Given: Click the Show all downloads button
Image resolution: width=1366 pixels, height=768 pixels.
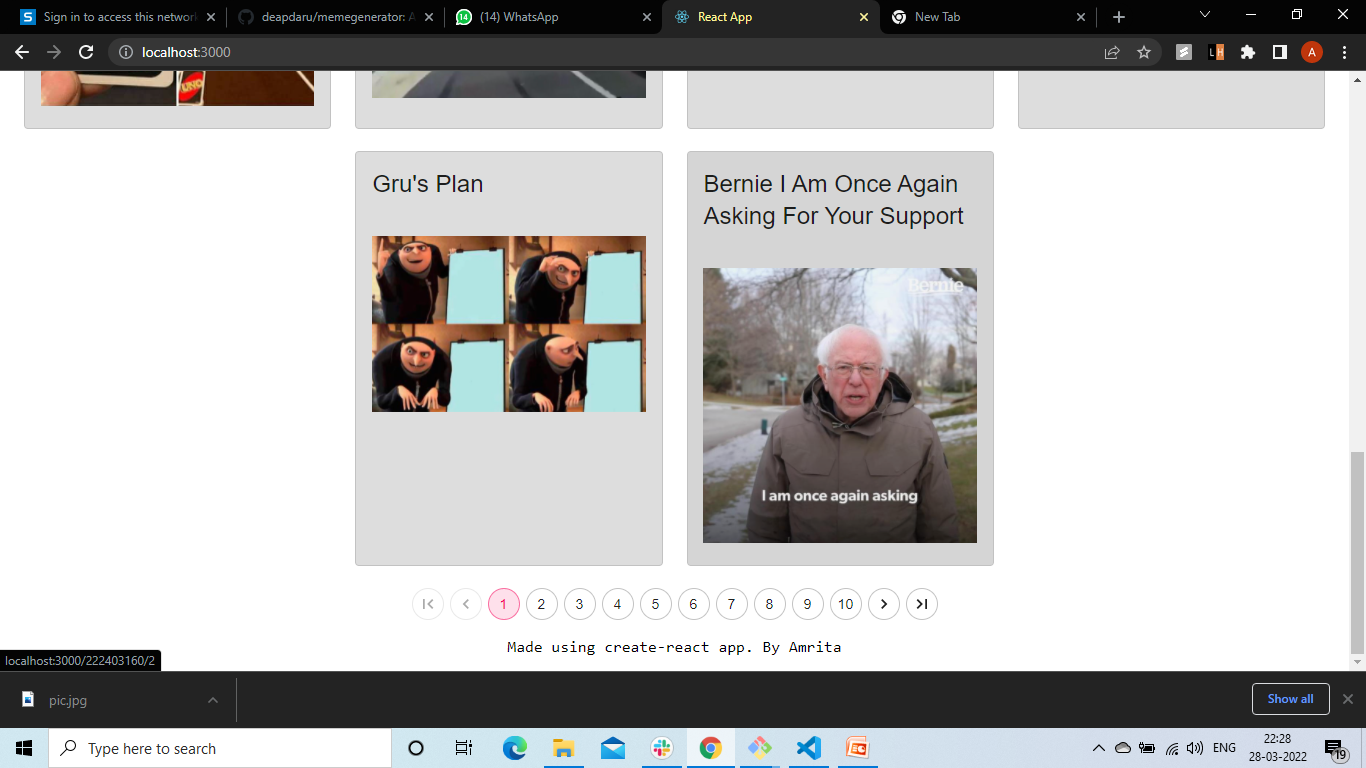Looking at the screenshot, I should (x=1290, y=699).
